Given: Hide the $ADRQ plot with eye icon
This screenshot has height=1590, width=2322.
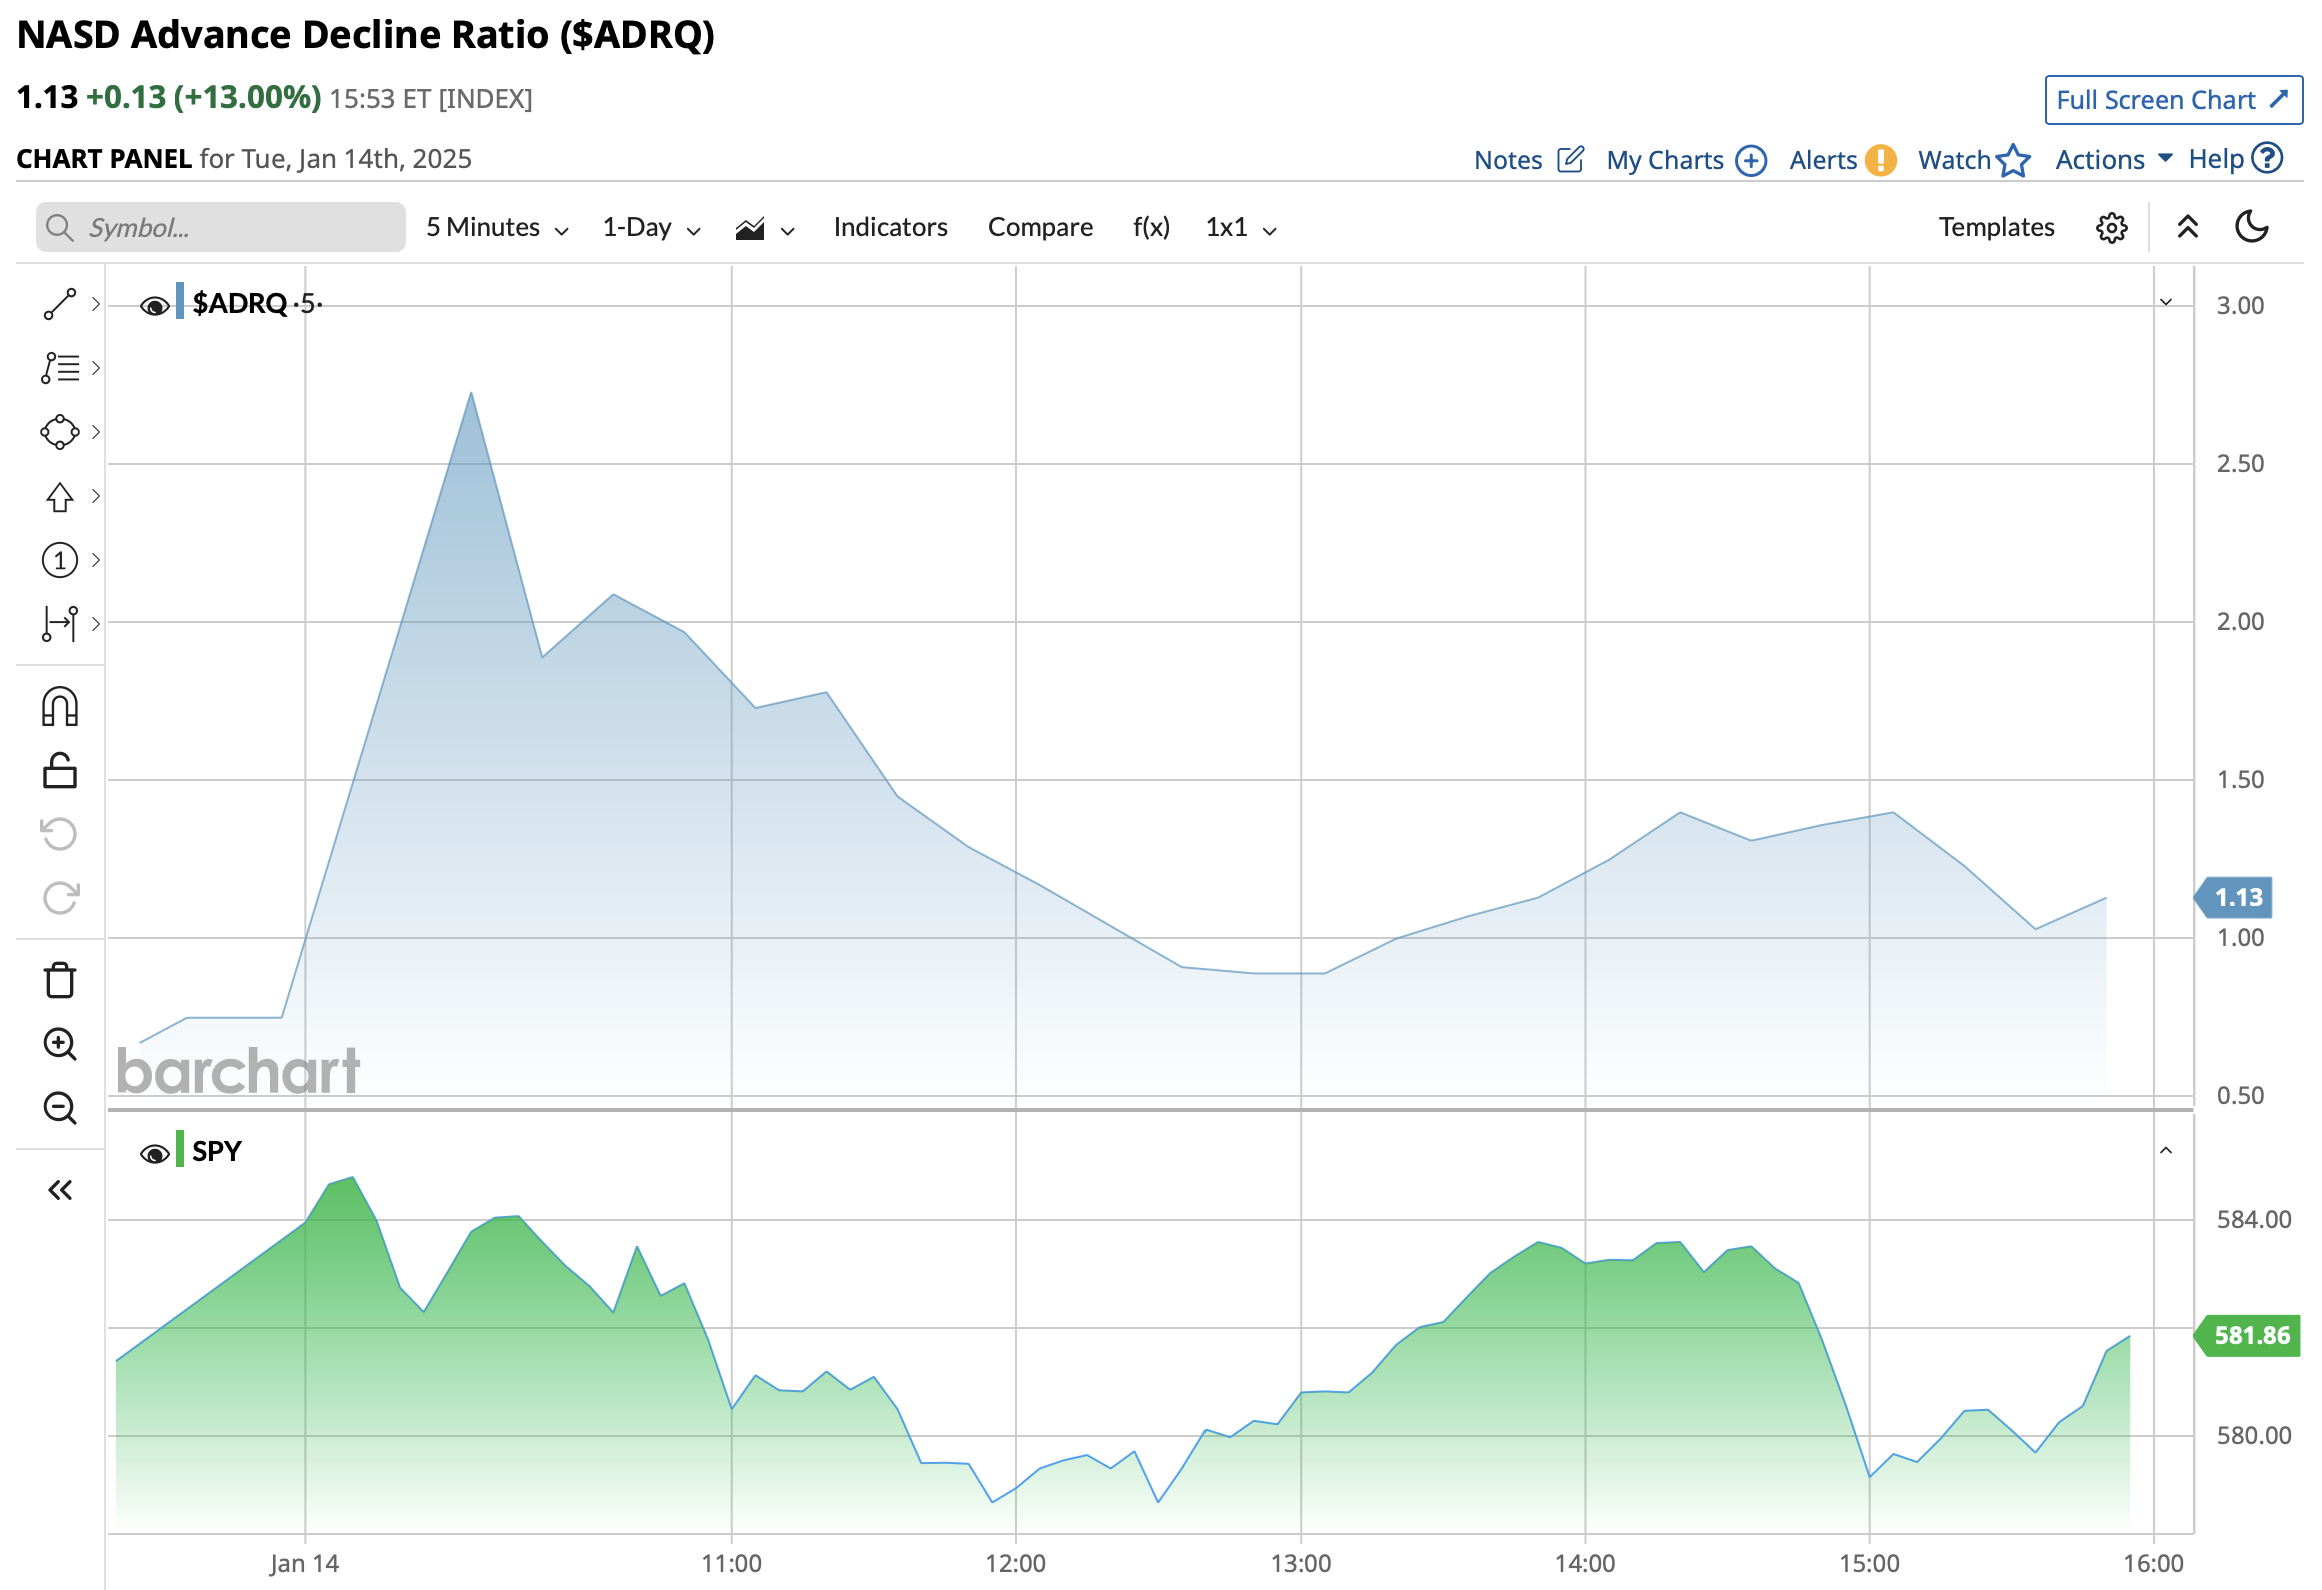Looking at the screenshot, I should pyautogui.click(x=154, y=305).
